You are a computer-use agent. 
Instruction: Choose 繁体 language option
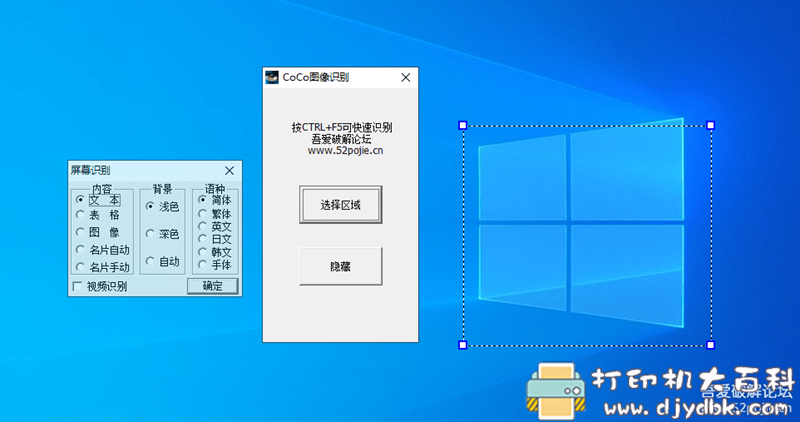[203, 213]
